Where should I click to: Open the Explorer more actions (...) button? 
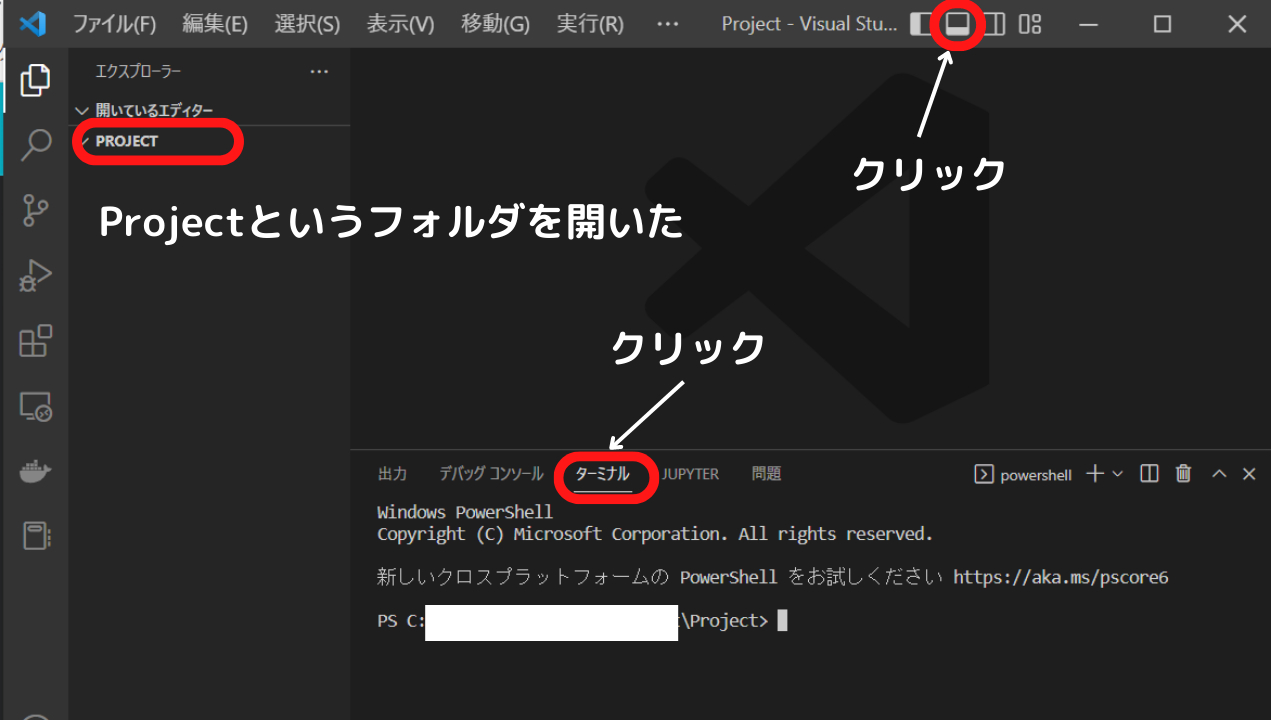tap(318, 70)
